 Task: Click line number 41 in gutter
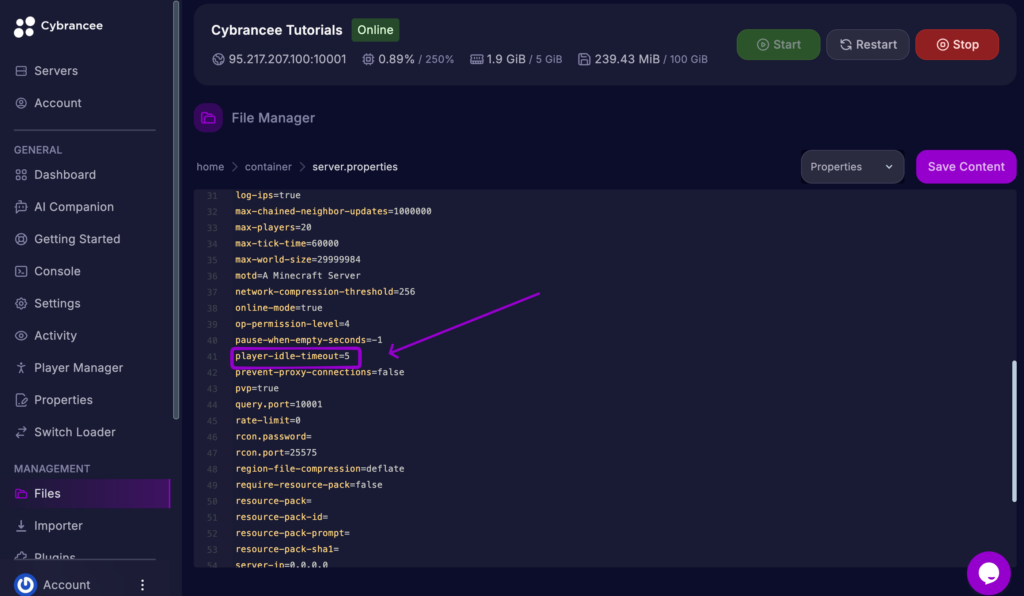tap(212, 356)
